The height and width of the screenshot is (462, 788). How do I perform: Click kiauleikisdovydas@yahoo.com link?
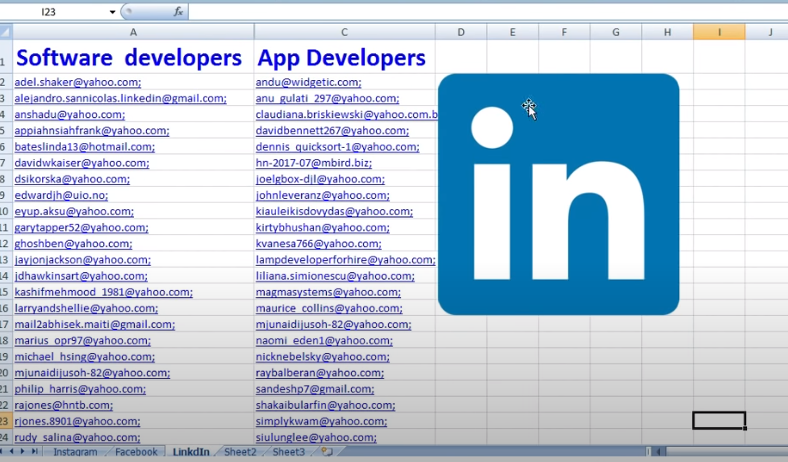(x=334, y=211)
